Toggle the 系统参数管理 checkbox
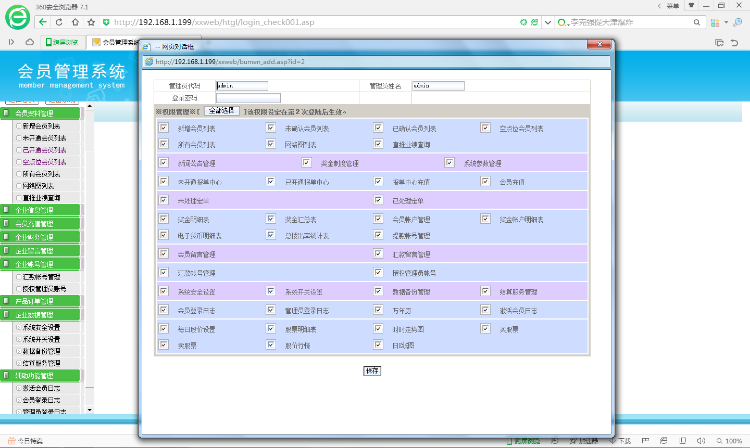 click(x=450, y=162)
